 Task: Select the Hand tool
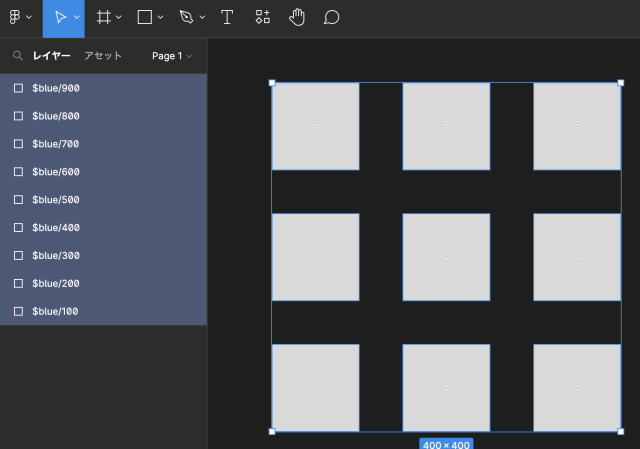pyautogui.click(x=297, y=17)
